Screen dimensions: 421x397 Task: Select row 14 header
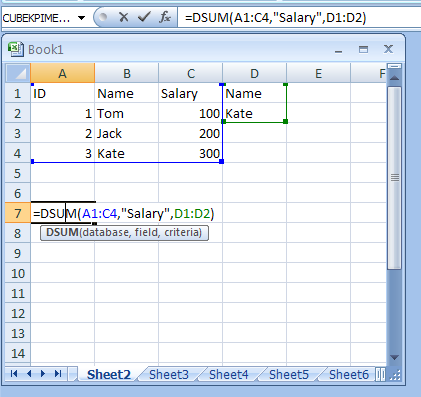[x=18, y=353]
